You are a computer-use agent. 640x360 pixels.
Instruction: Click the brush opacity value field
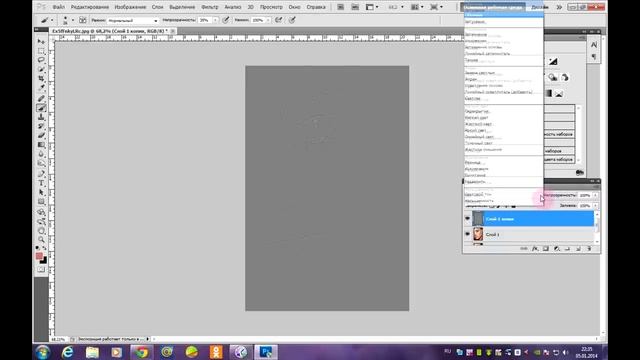(205, 20)
